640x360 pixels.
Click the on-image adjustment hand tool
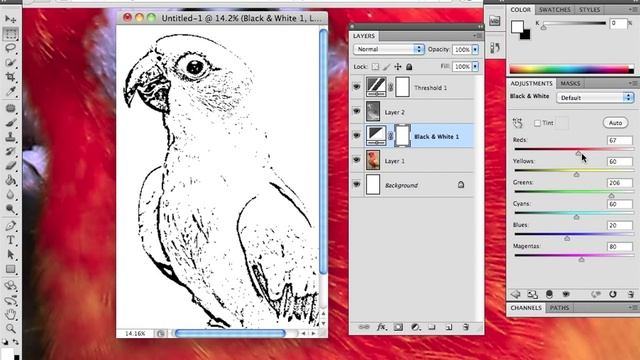click(x=518, y=122)
